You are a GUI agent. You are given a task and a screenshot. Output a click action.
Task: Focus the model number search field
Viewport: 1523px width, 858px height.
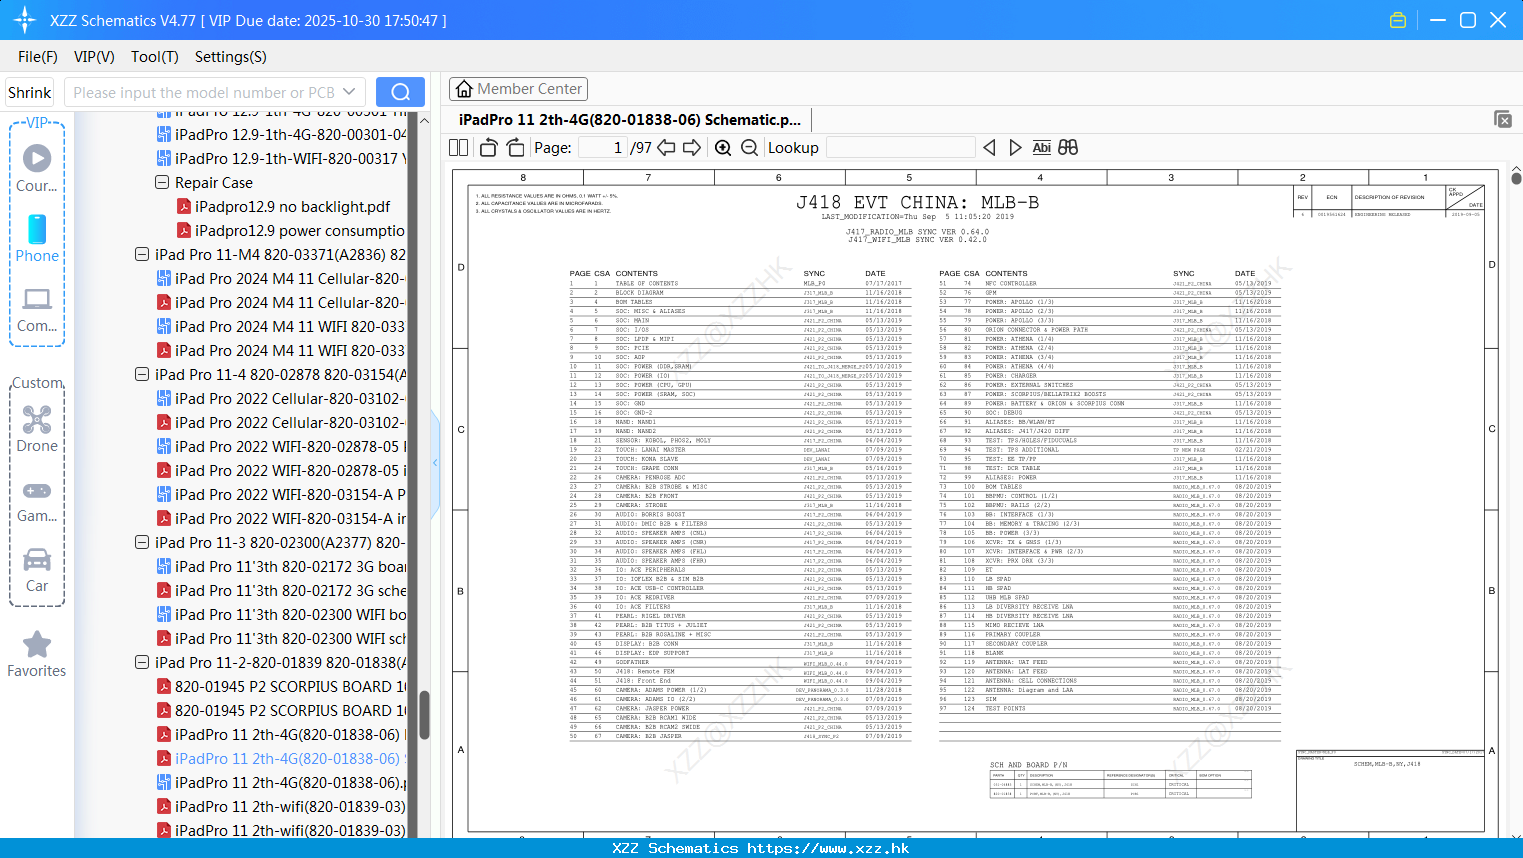pyautogui.click(x=204, y=92)
